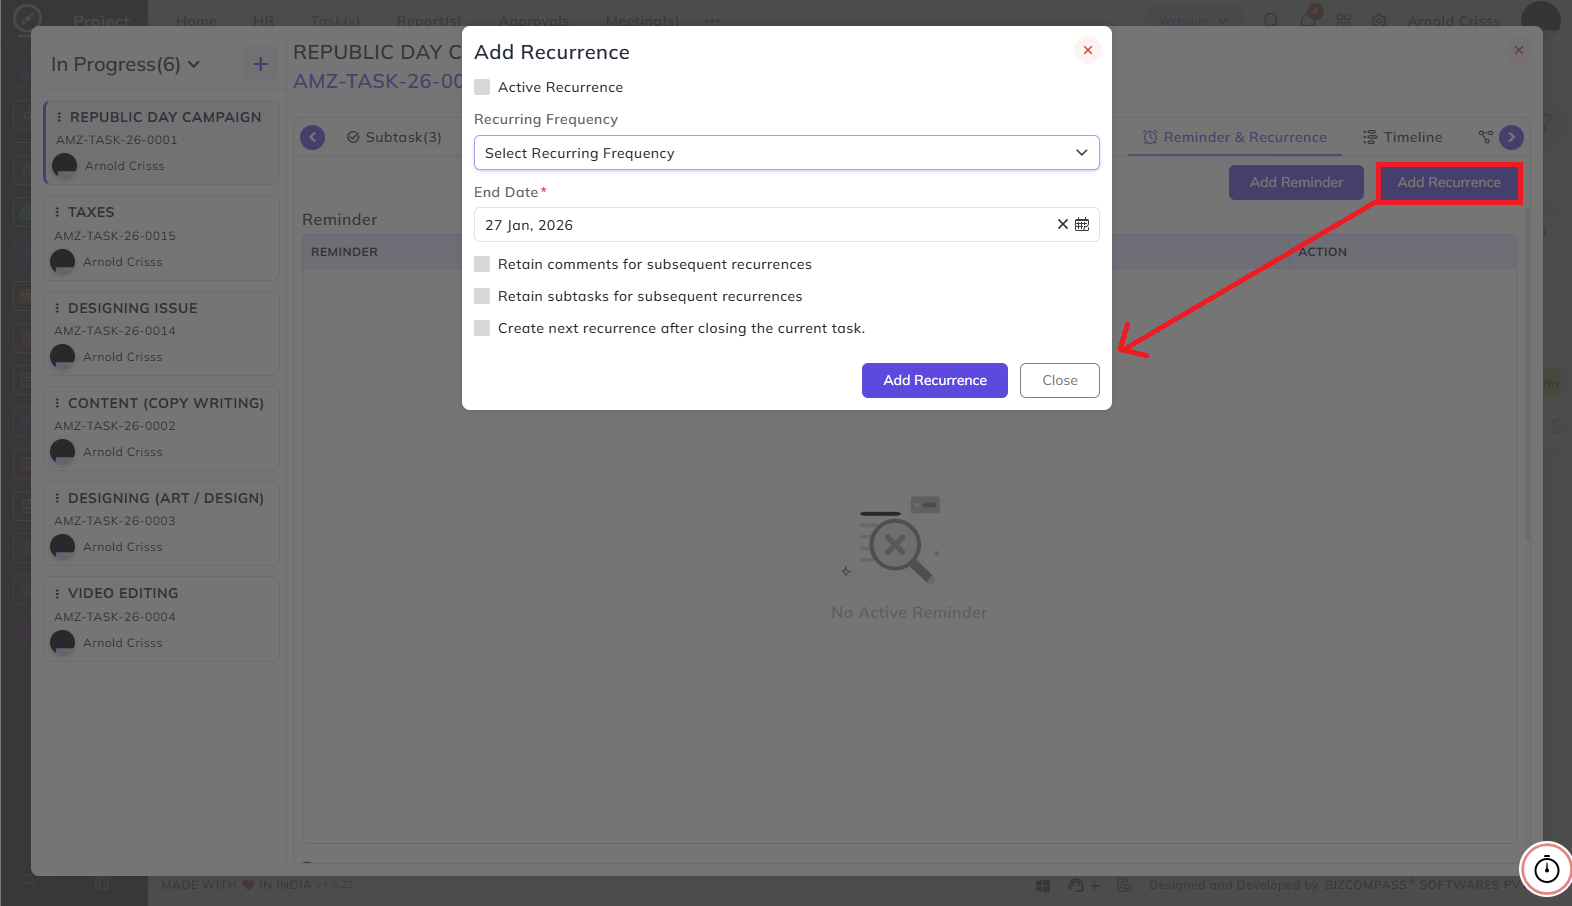Submit with the Add Recurrence dialog button
Viewport: 1572px width, 906px height.
click(935, 380)
